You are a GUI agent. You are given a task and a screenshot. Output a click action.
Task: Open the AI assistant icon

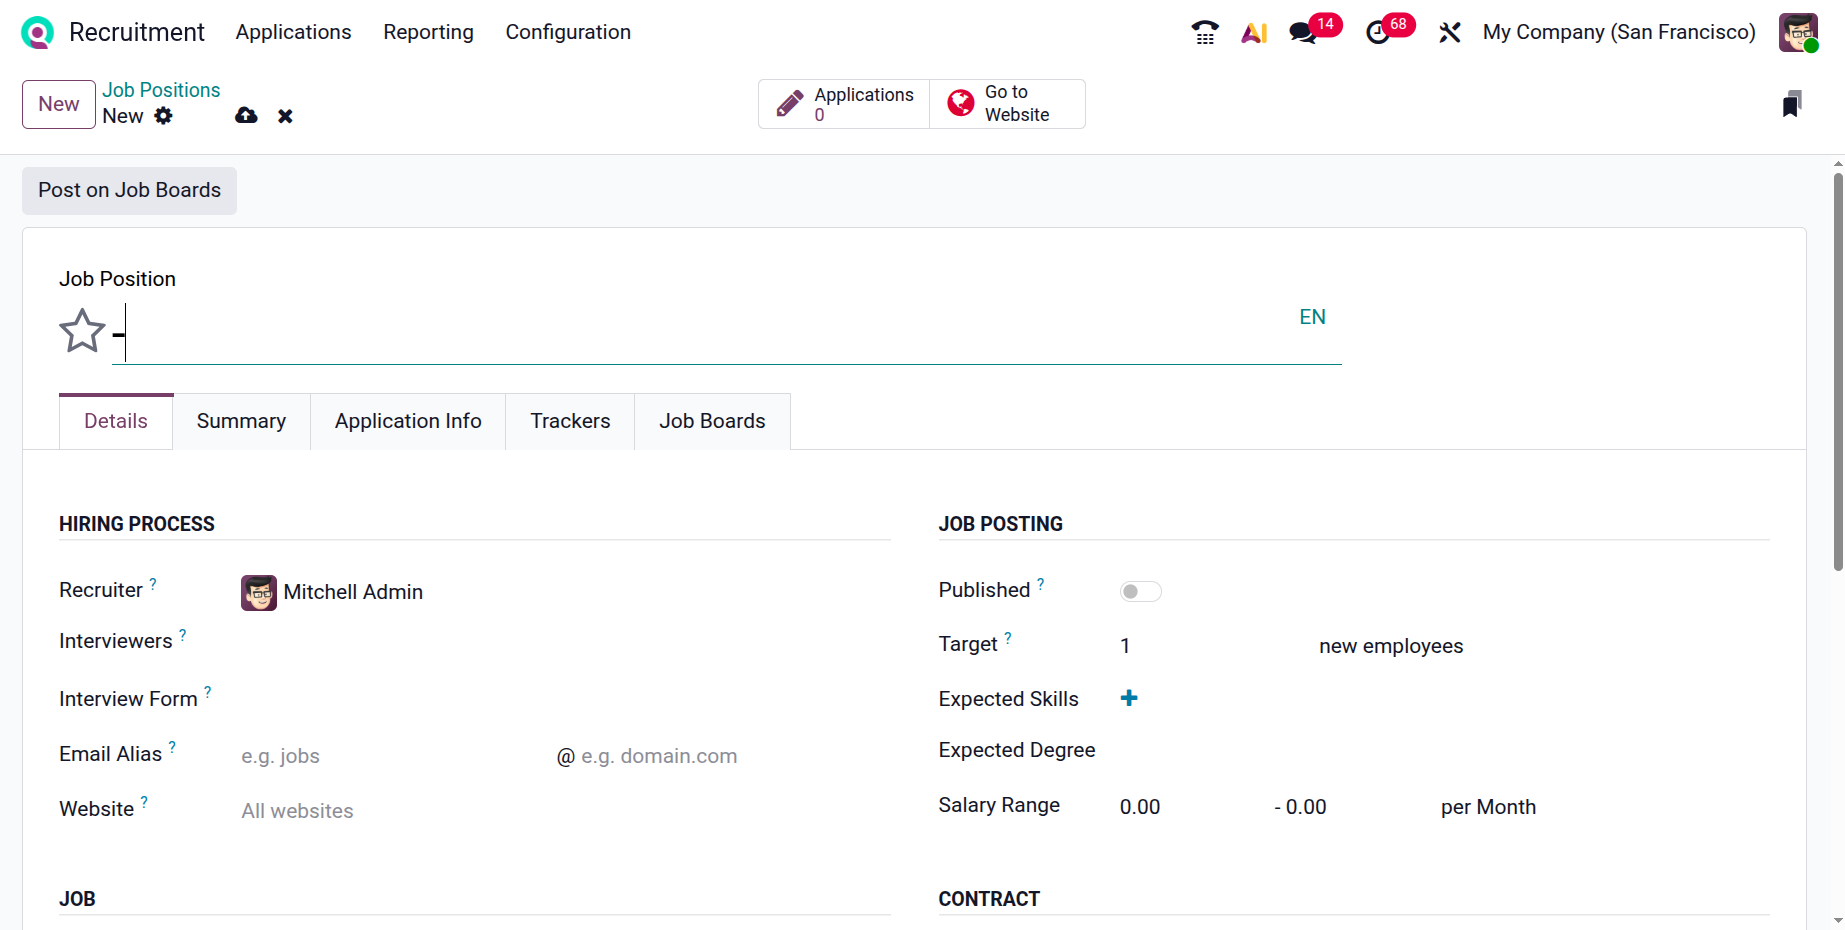click(1254, 33)
